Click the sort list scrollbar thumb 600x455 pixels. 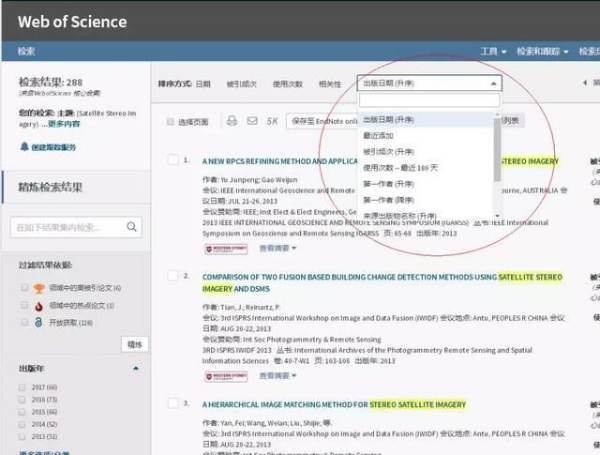pyautogui.click(x=497, y=148)
